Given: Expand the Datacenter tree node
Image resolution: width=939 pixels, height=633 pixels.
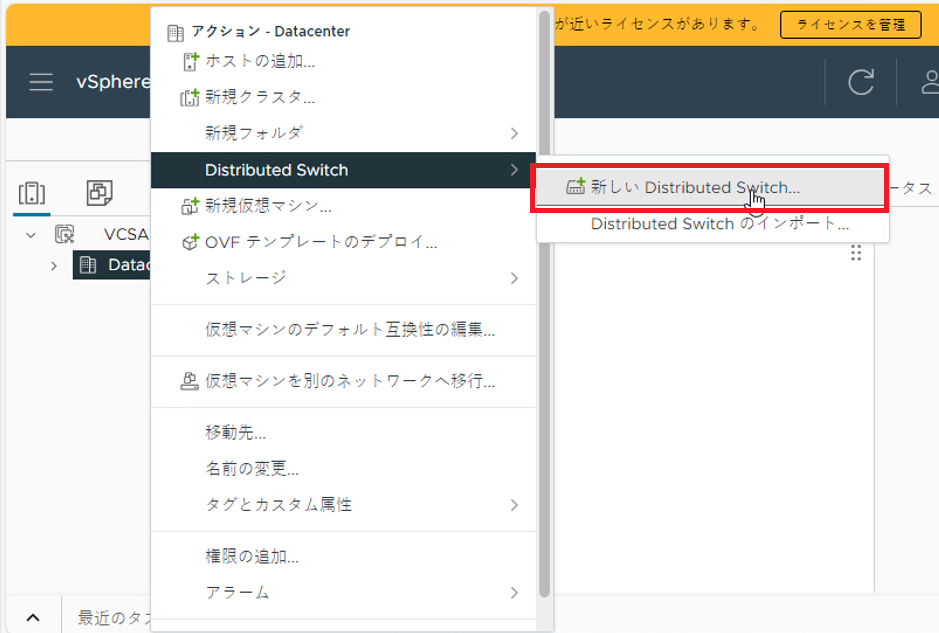Looking at the screenshot, I should pyautogui.click(x=54, y=266).
